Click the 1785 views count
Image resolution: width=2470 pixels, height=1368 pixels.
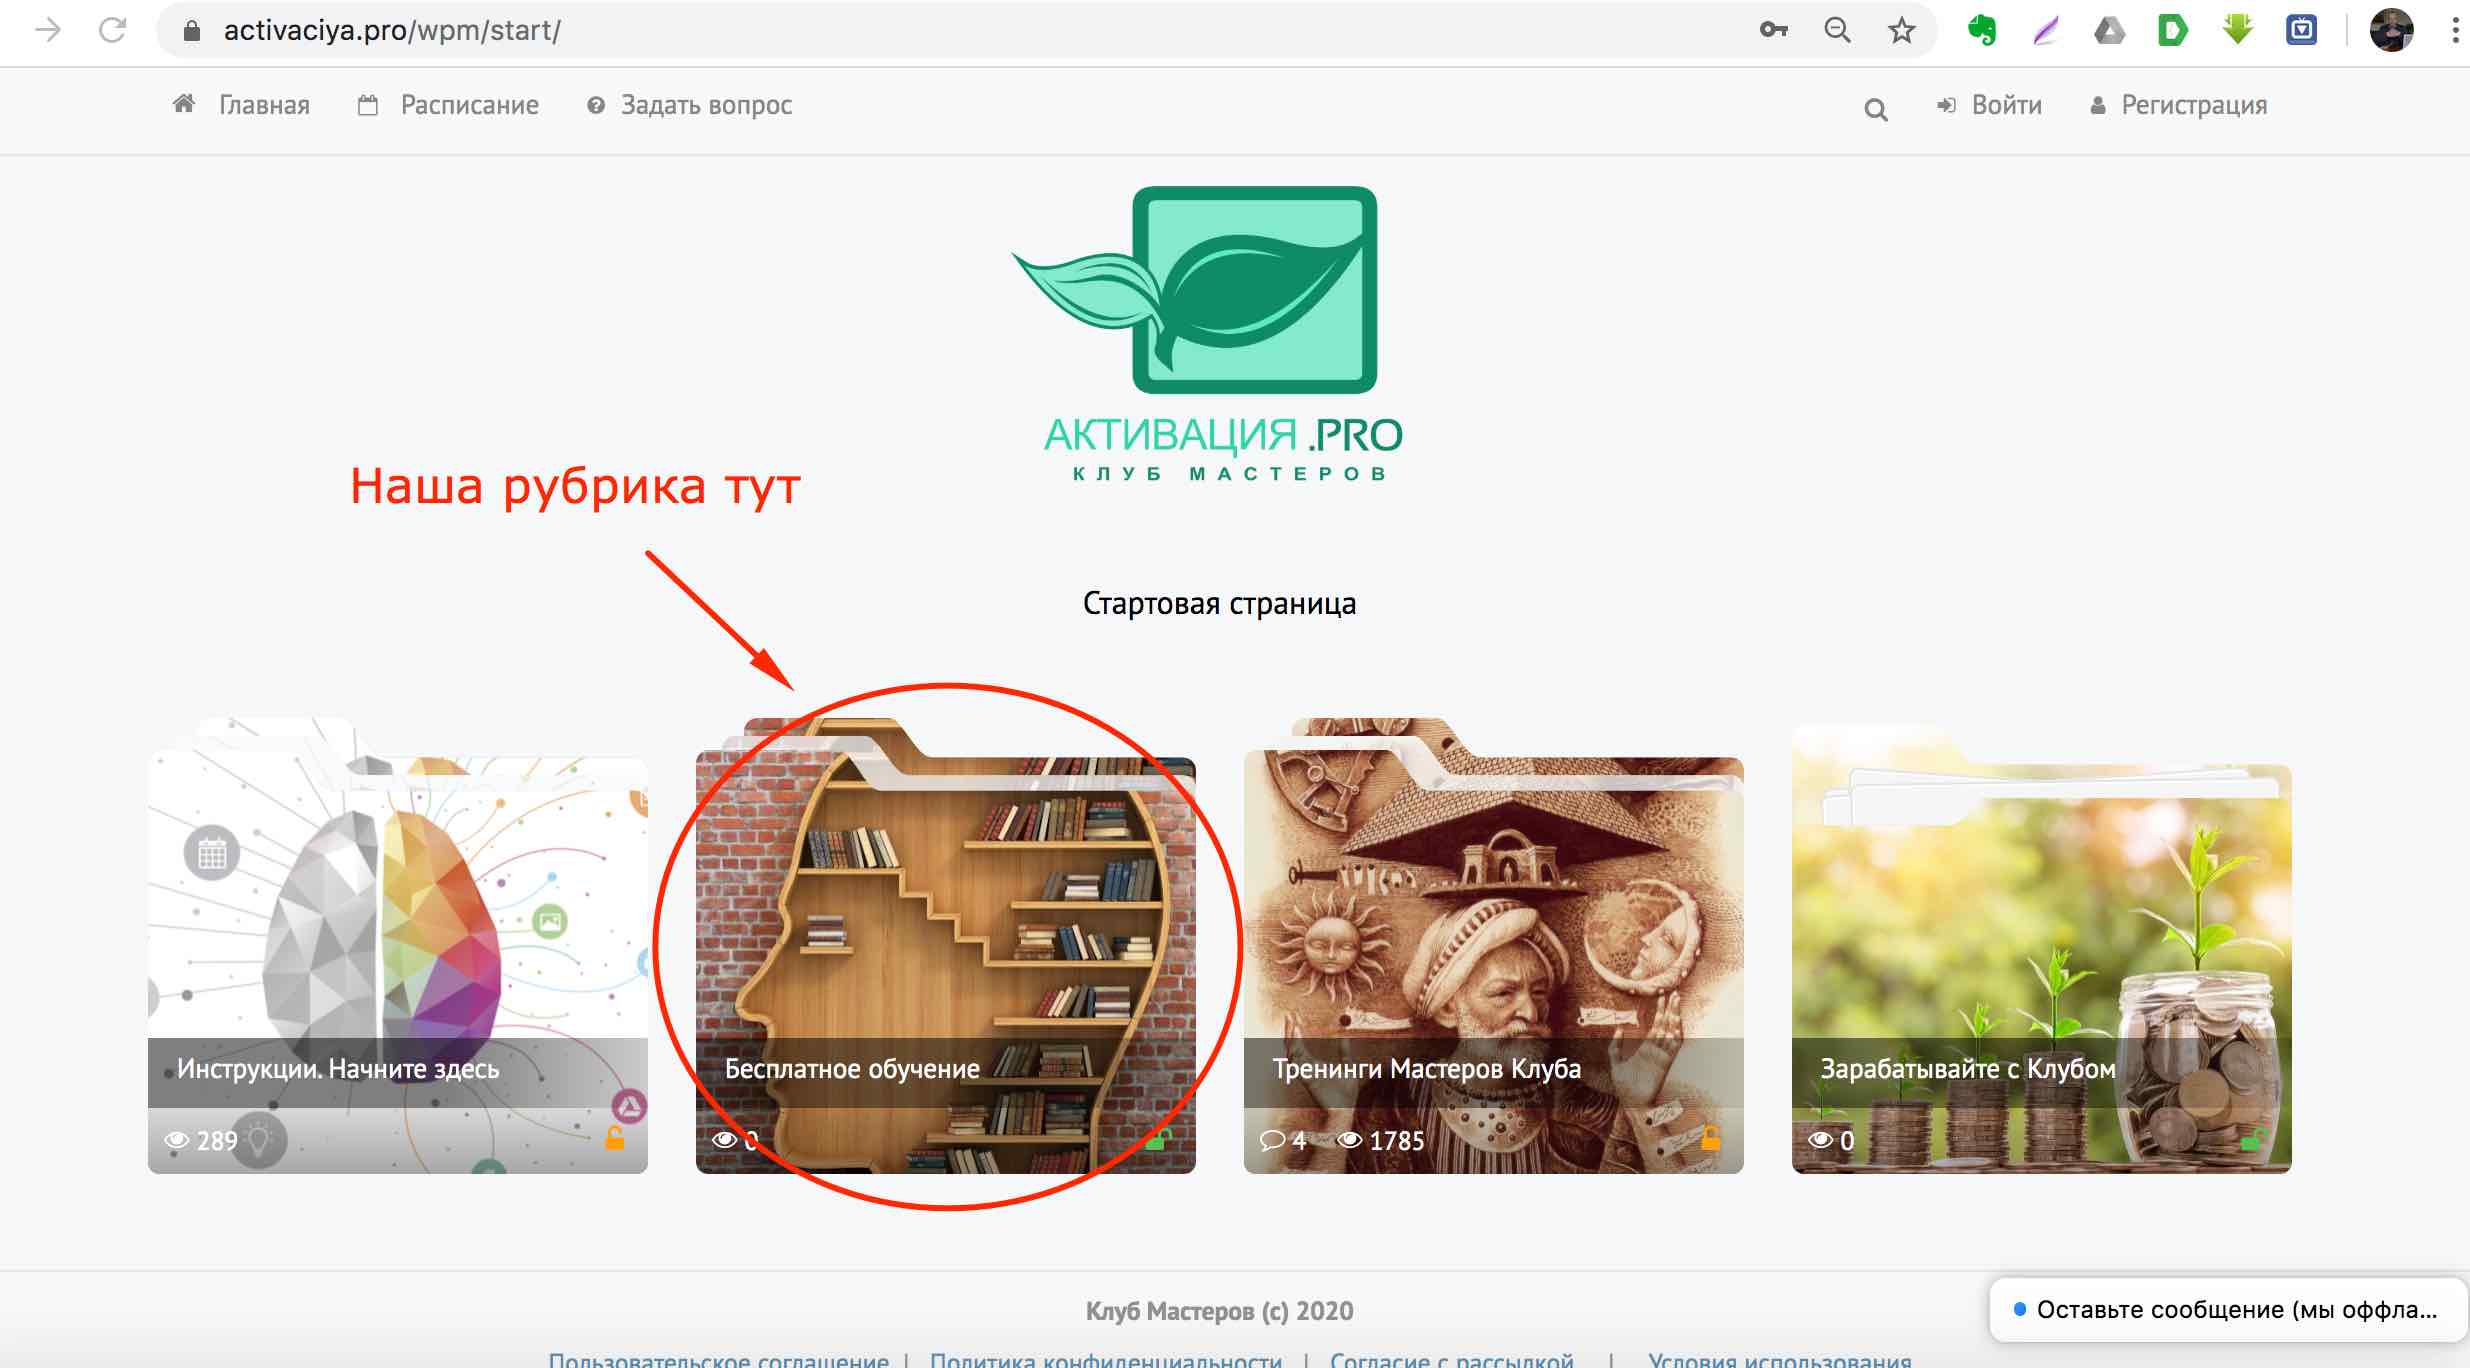(x=1396, y=1141)
